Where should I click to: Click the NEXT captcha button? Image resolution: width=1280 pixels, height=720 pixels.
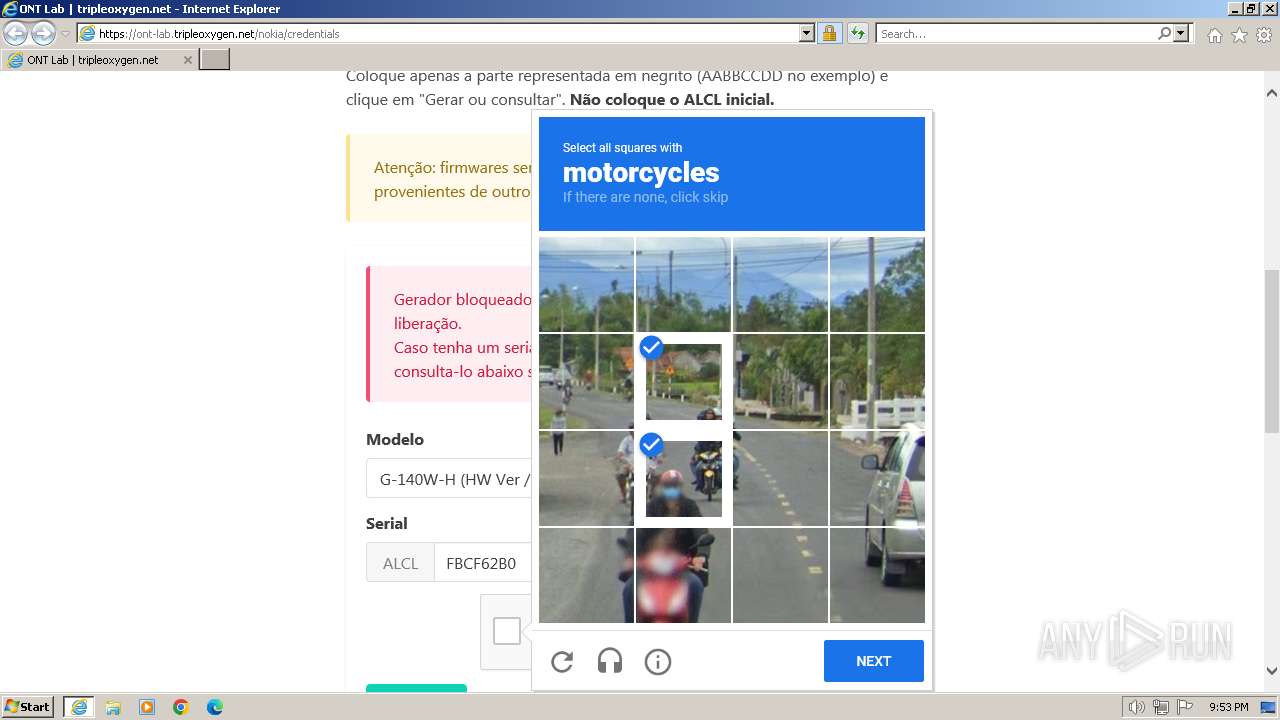click(873, 661)
